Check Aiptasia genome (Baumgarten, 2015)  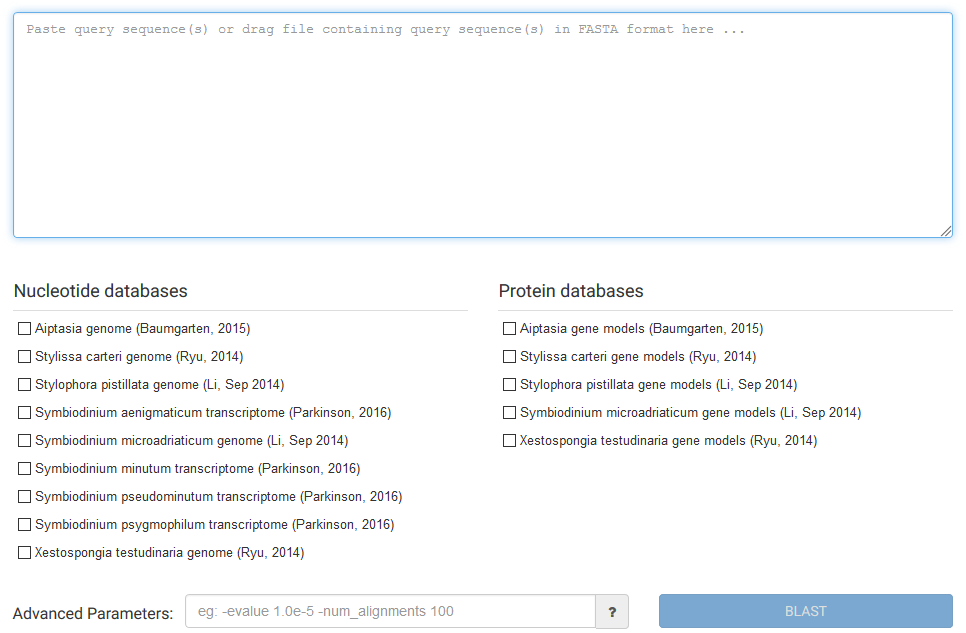click(25, 329)
